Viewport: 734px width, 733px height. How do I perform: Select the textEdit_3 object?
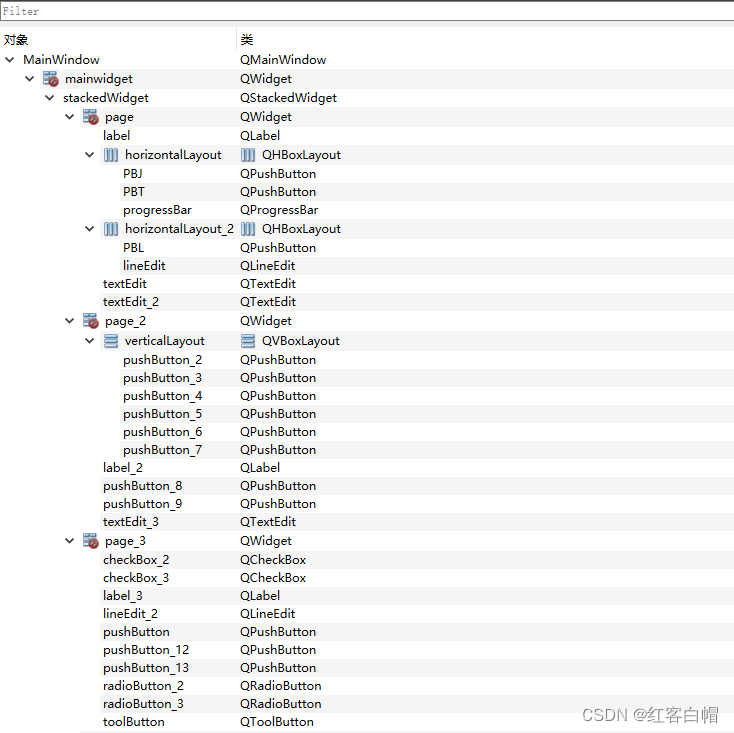[131, 522]
